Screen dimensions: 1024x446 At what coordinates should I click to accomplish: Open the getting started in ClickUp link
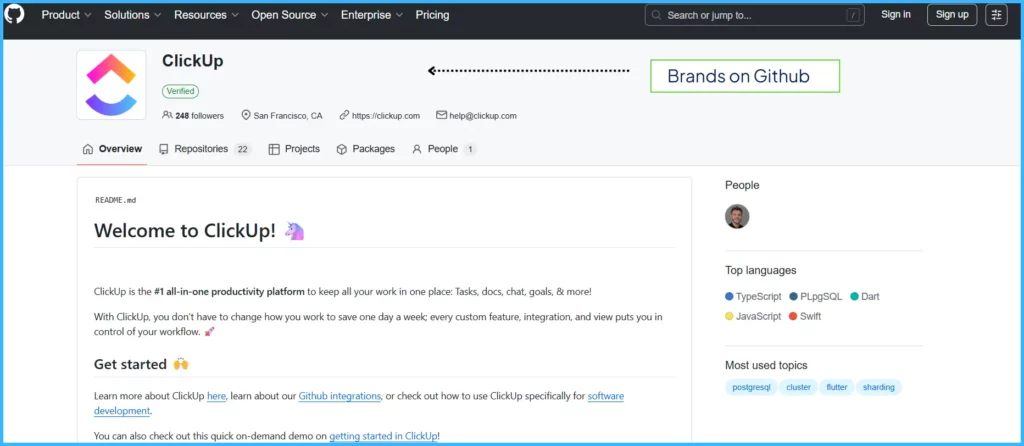coord(383,436)
